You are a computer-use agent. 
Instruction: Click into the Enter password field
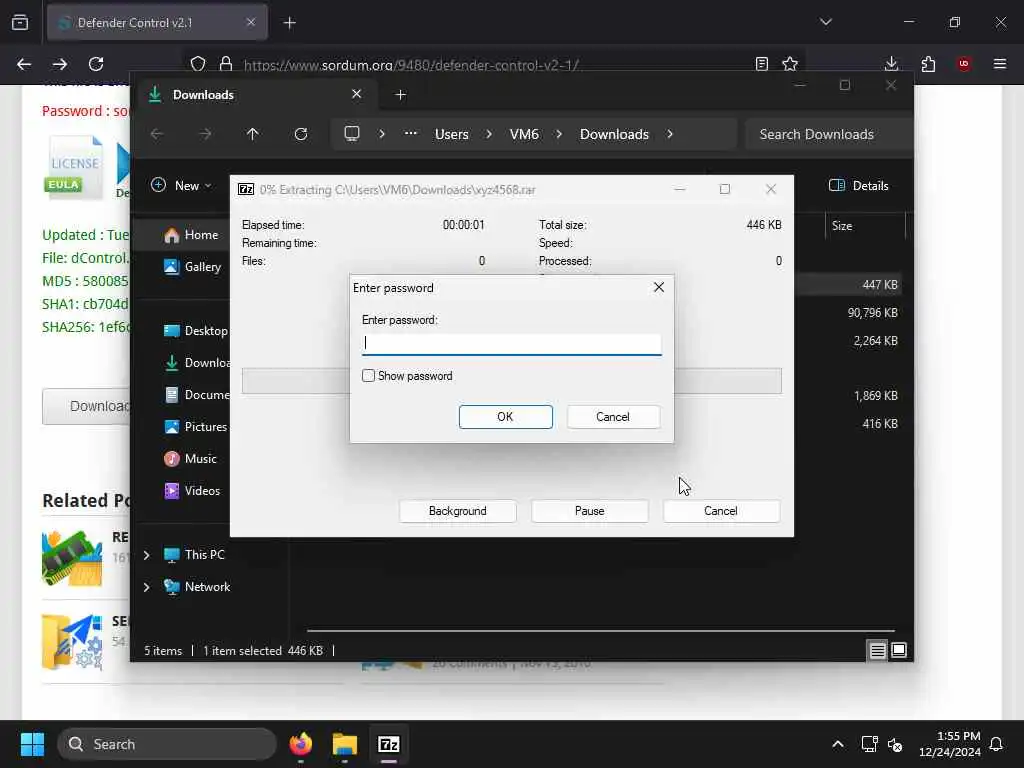(x=511, y=344)
